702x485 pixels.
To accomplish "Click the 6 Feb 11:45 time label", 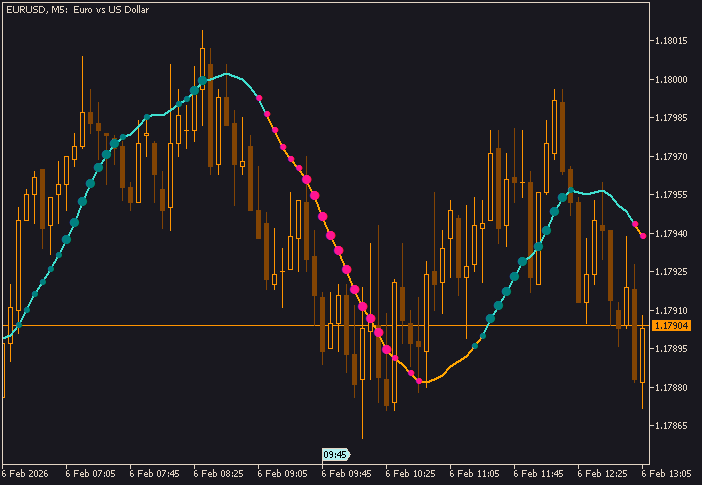I will 538,474.
